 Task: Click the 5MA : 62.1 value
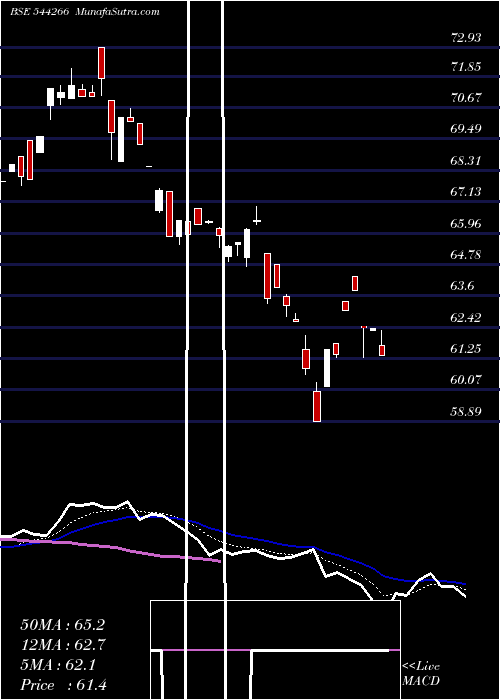[58, 665]
